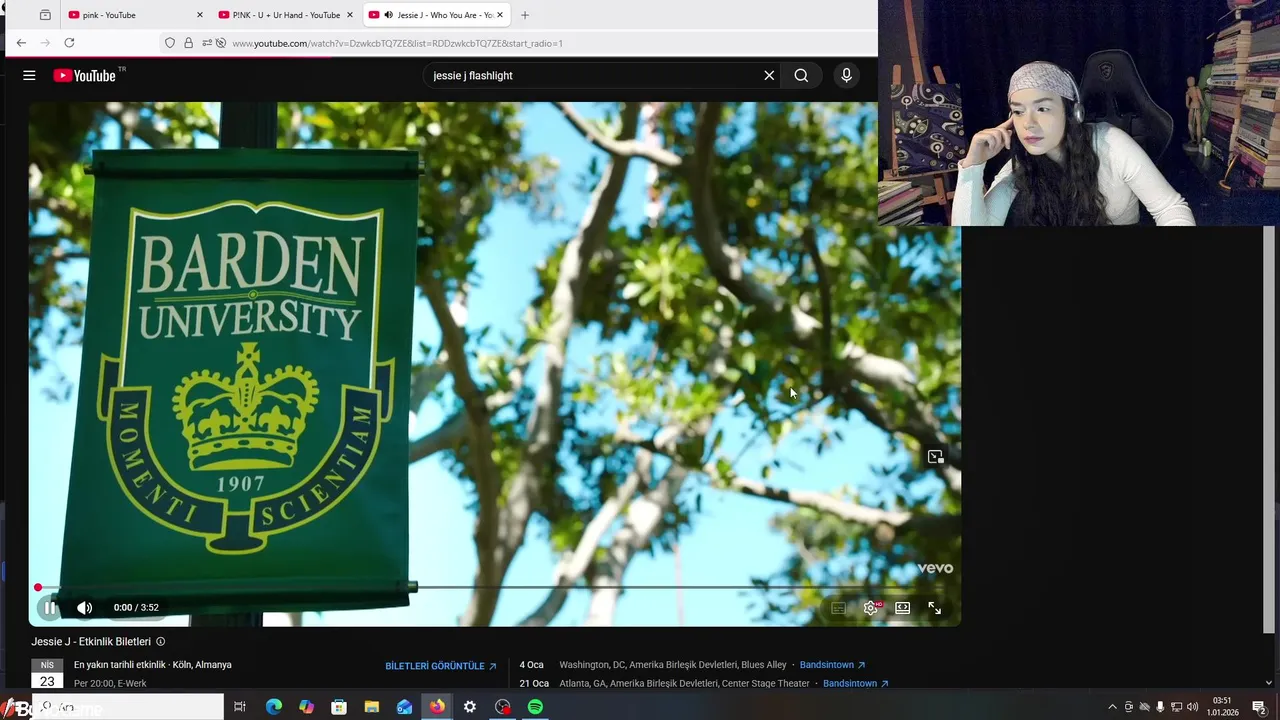Open tray microphone icon
This screenshot has width=1280, height=720.
coord(1160,707)
